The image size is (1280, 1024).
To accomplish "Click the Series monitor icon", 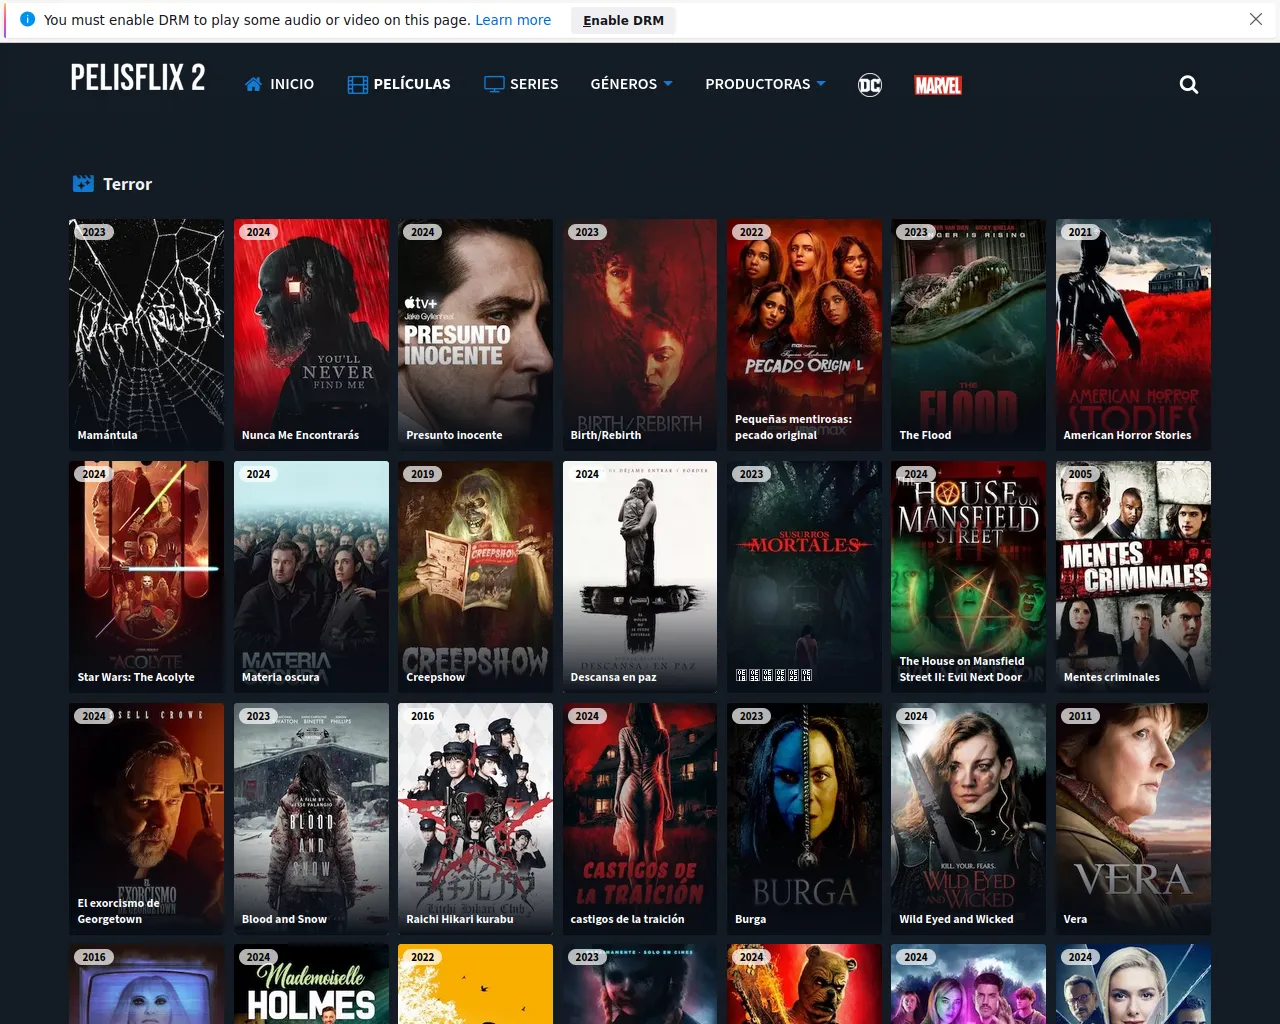I will tap(494, 84).
